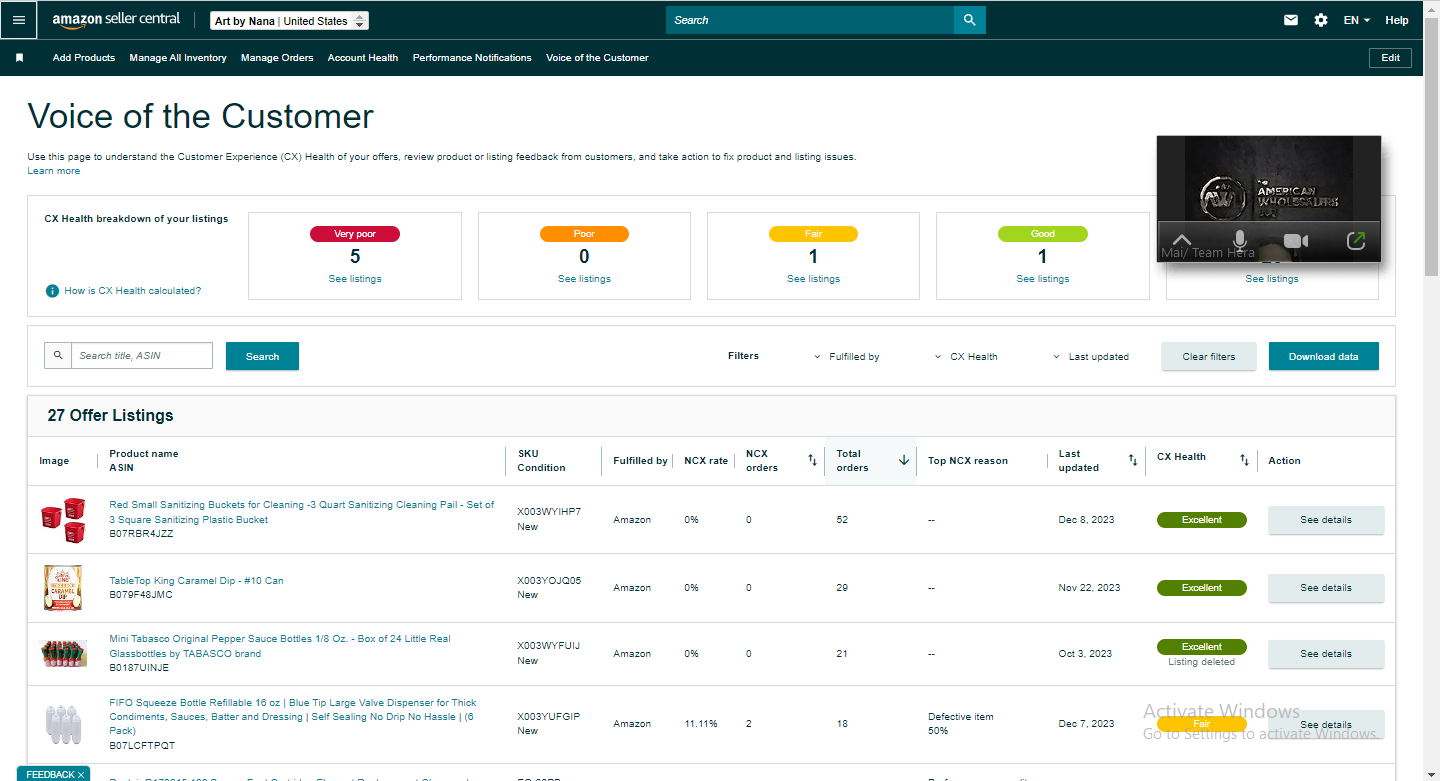Click the share/pop-out icon in meeting overlay
This screenshot has height=781, width=1440.
pos(1356,241)
